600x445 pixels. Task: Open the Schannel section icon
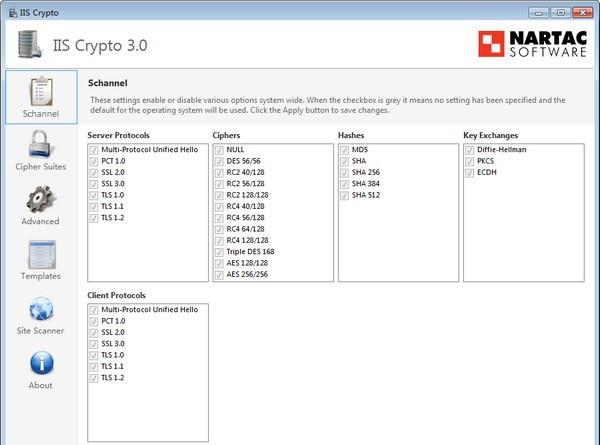coord(41,91)
